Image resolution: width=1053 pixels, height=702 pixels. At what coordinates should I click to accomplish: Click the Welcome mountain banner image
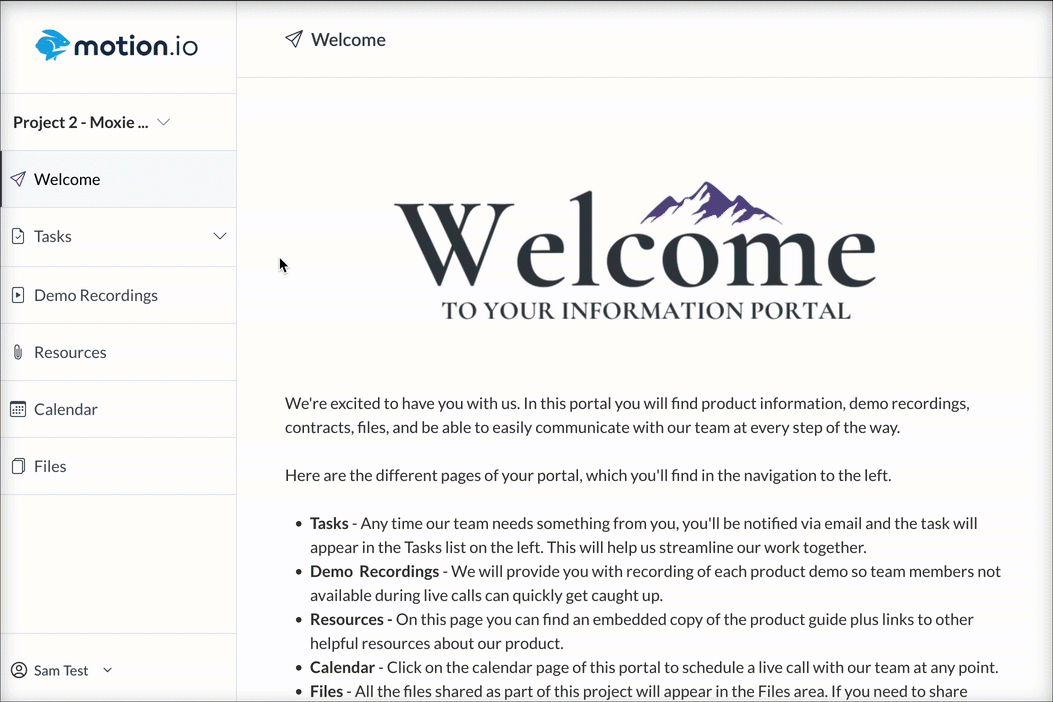pos(635,252)
